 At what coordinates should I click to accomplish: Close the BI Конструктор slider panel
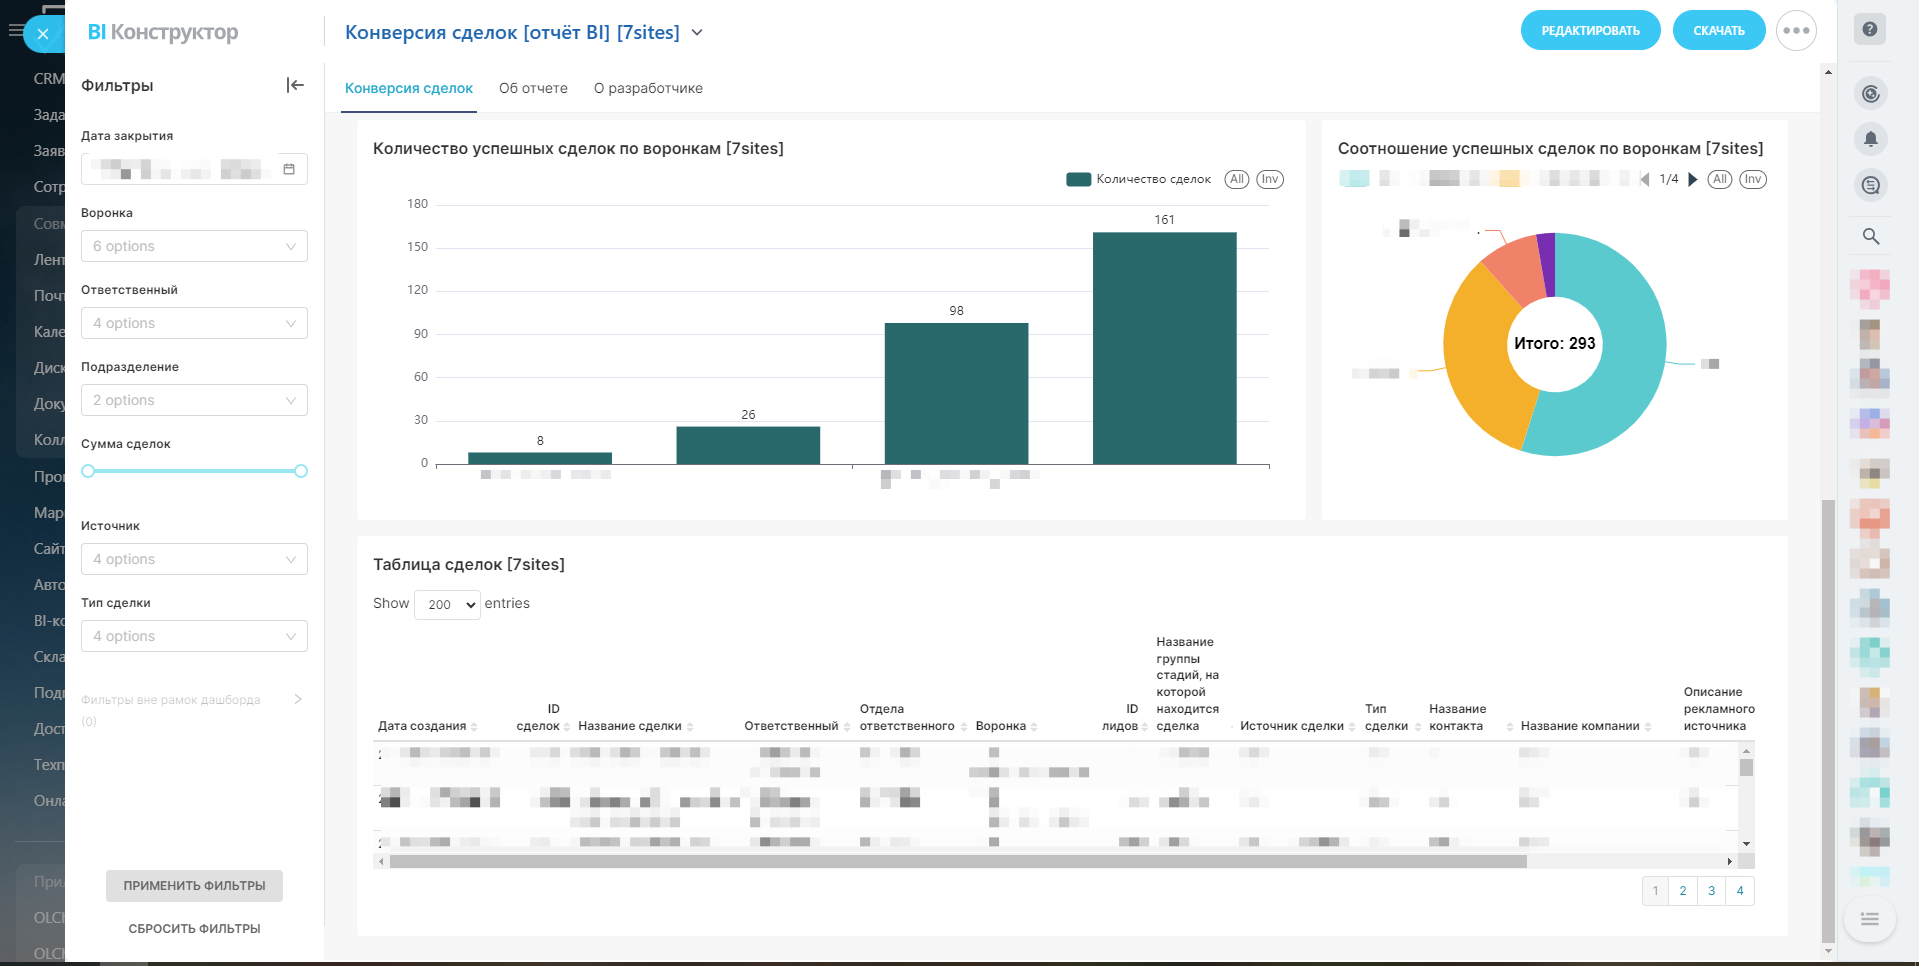[x=43, y=34]
